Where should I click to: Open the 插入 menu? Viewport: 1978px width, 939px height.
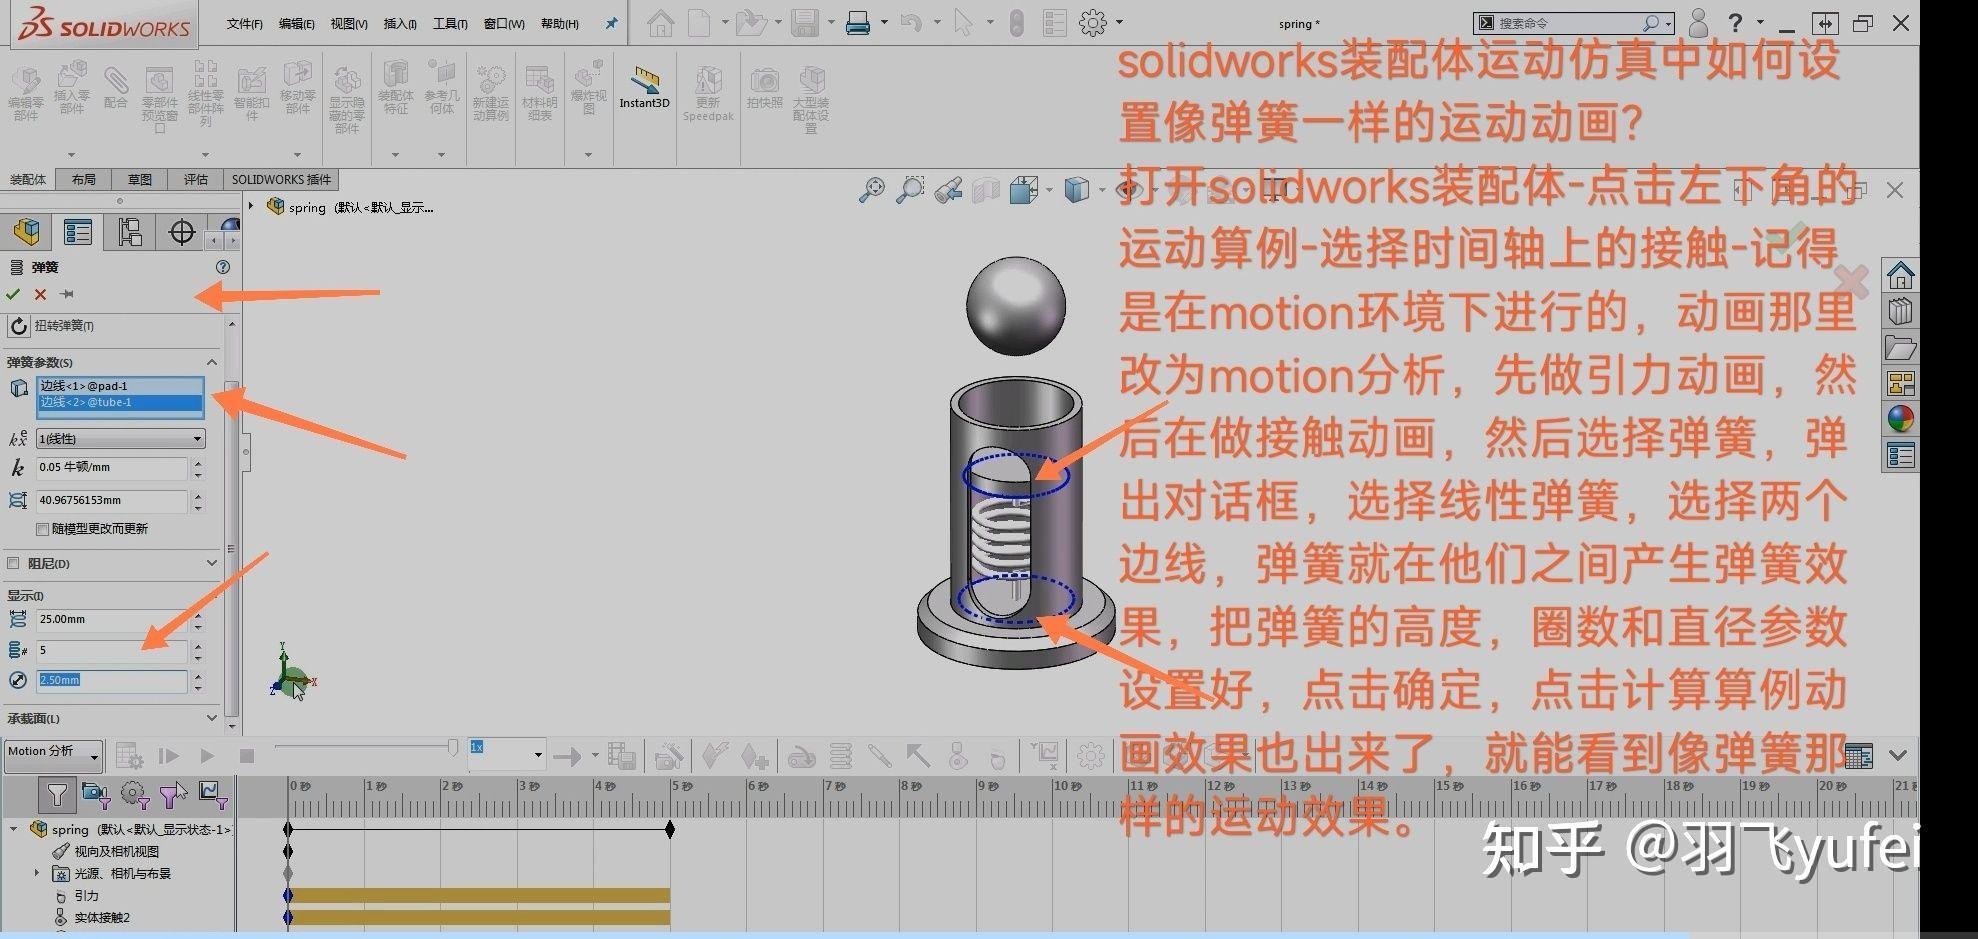pos(400,24)
